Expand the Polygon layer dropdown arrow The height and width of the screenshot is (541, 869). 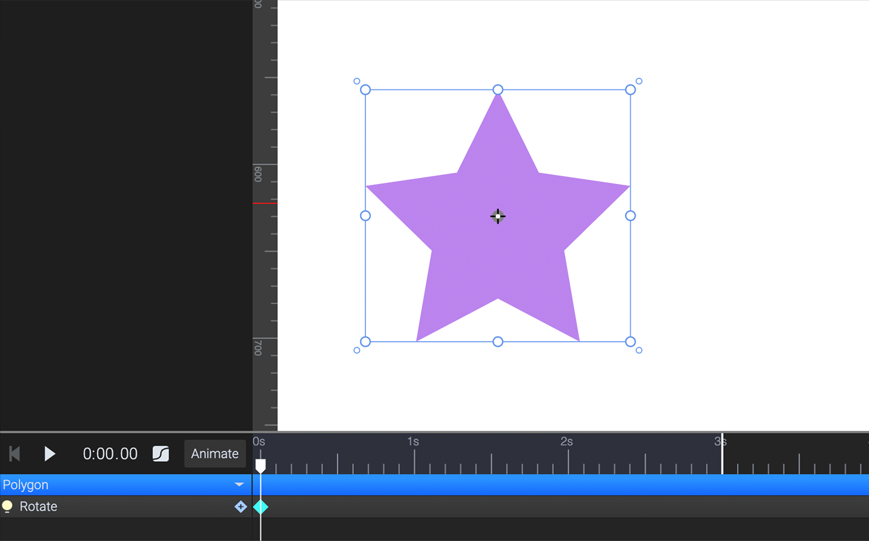[239, 484]
